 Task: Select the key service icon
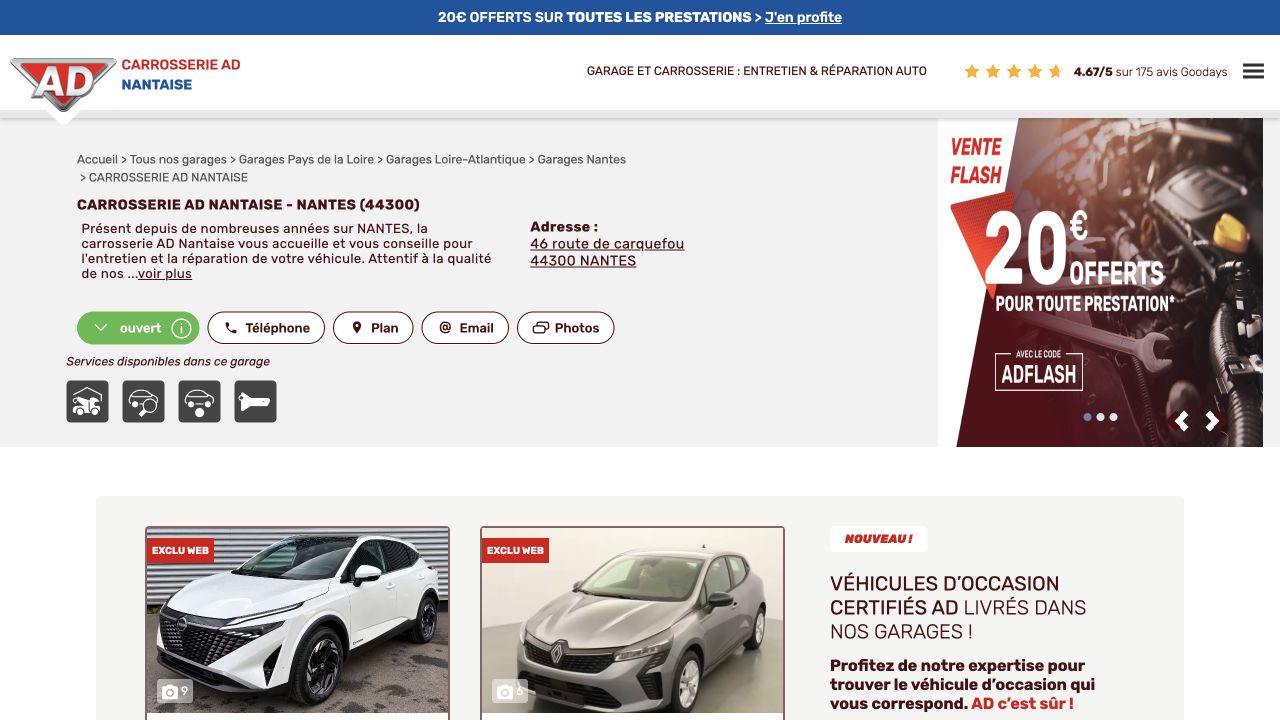256,402
